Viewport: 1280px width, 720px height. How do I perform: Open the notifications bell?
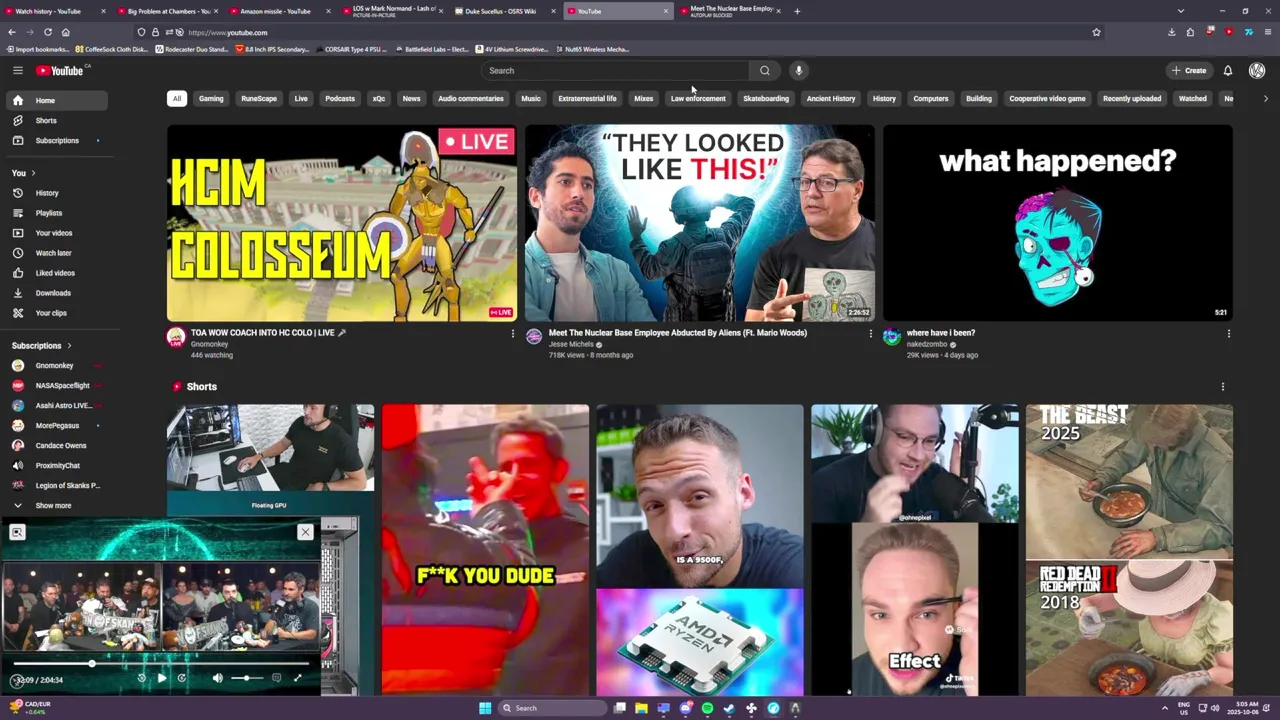click(1228, 70)
